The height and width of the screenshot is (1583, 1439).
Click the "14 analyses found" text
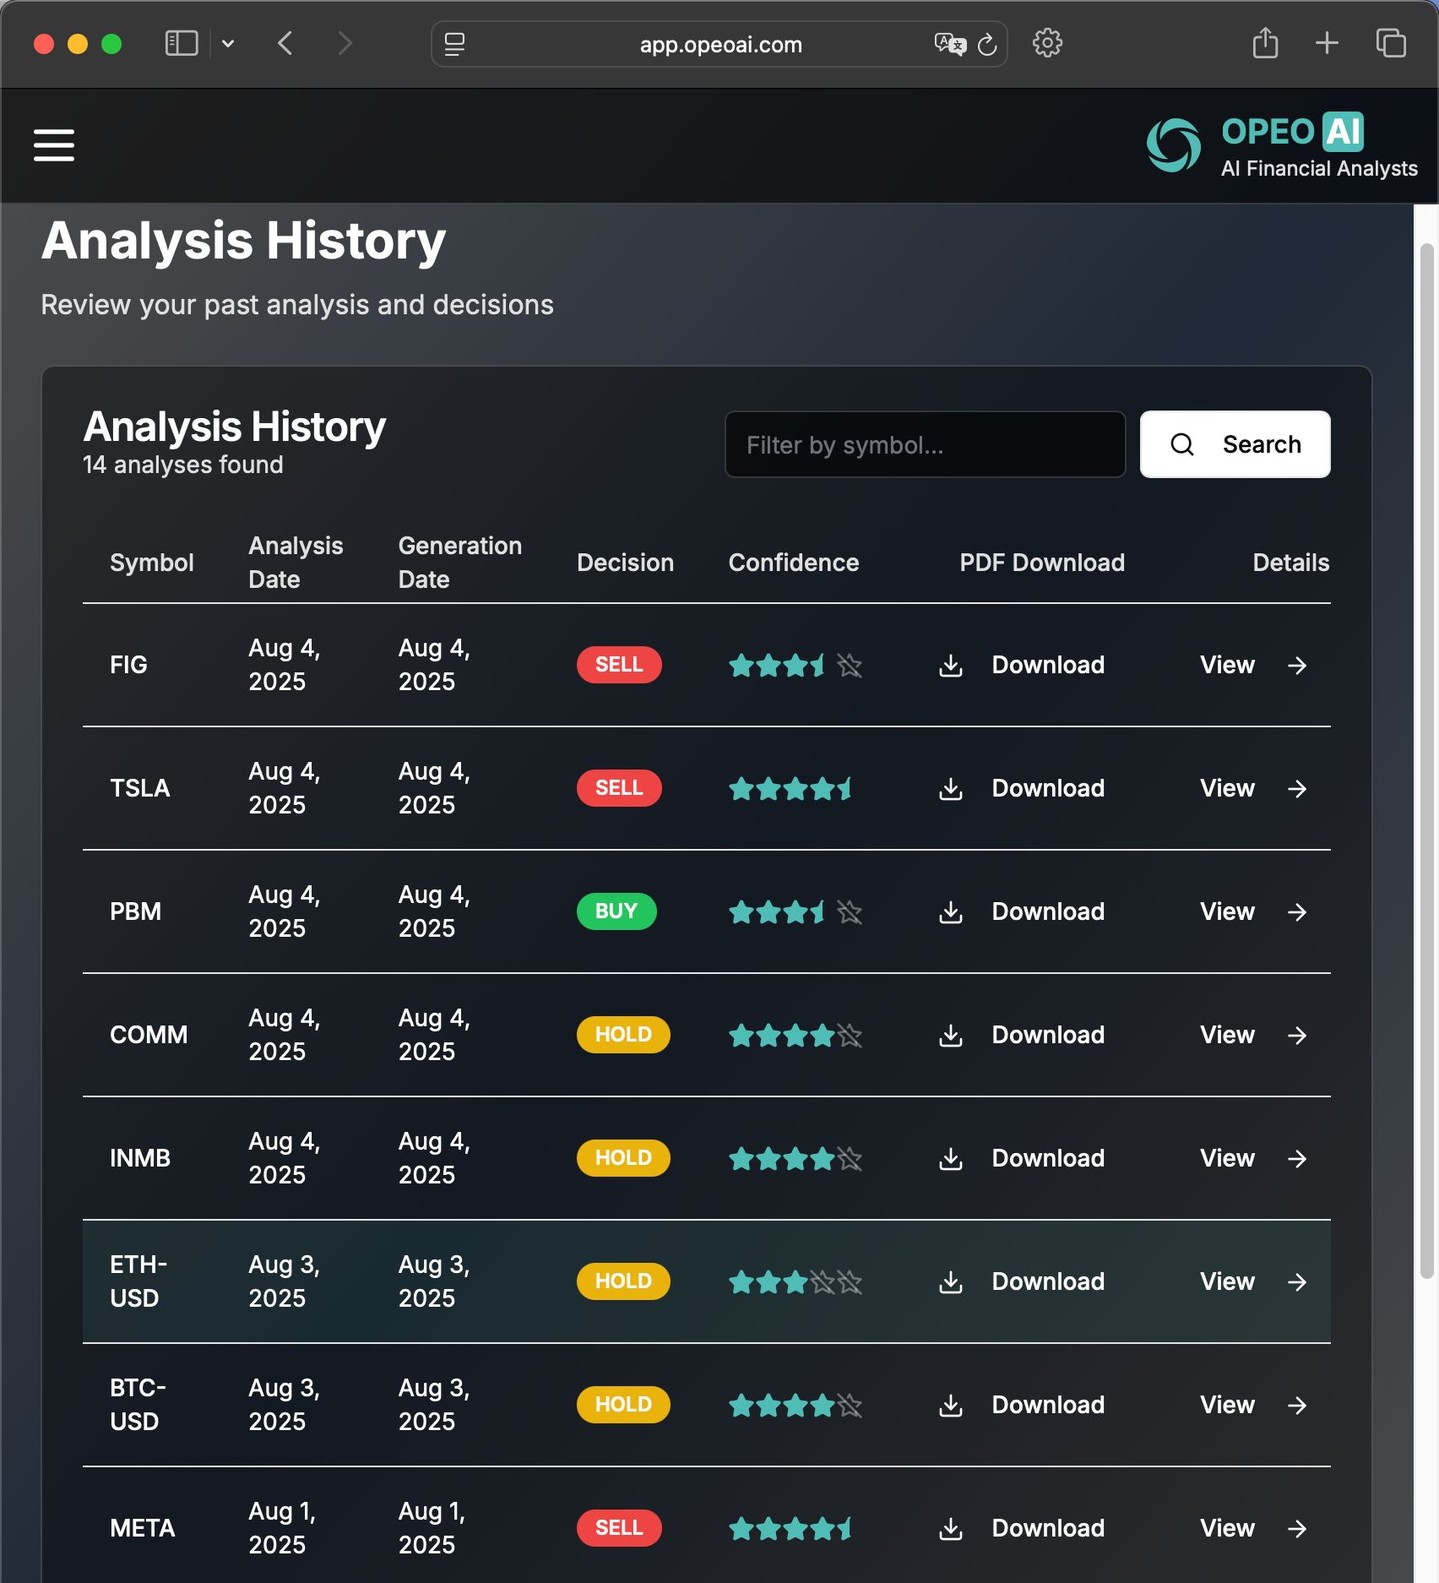[183, 465]
